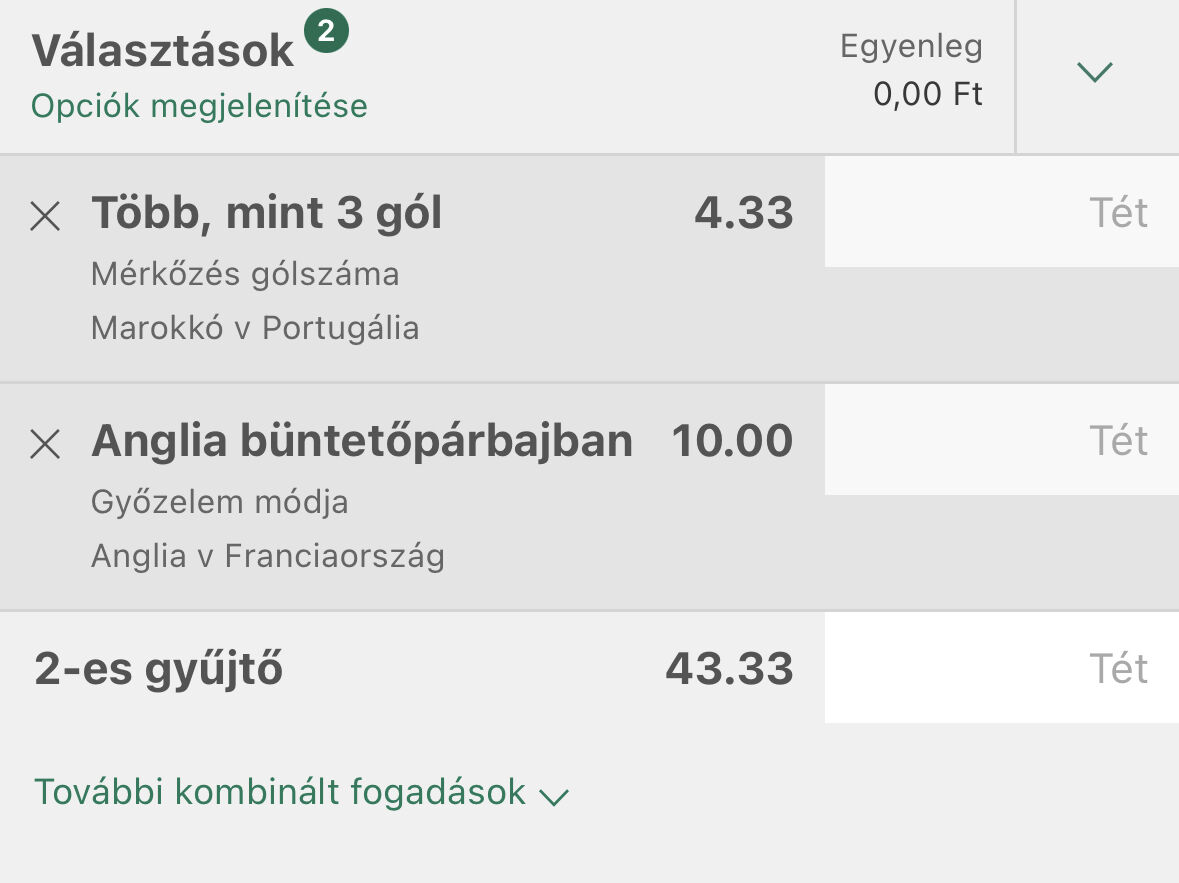Click the 2-es gyűjtő accumulator label
Screen dimensions: 1179x883
tap(158, 669)
